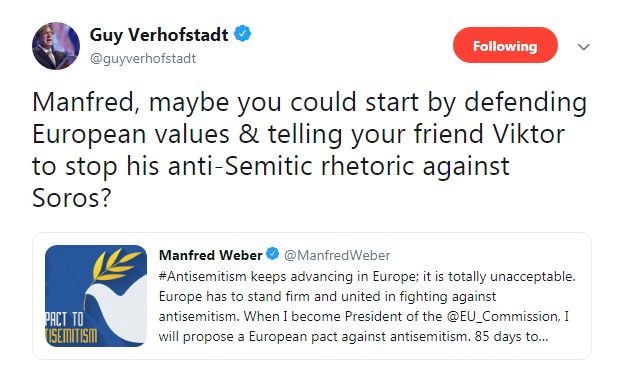Click the word 'Soros?' in the tweet
627x366 pixels.
[x=71, y=198]
